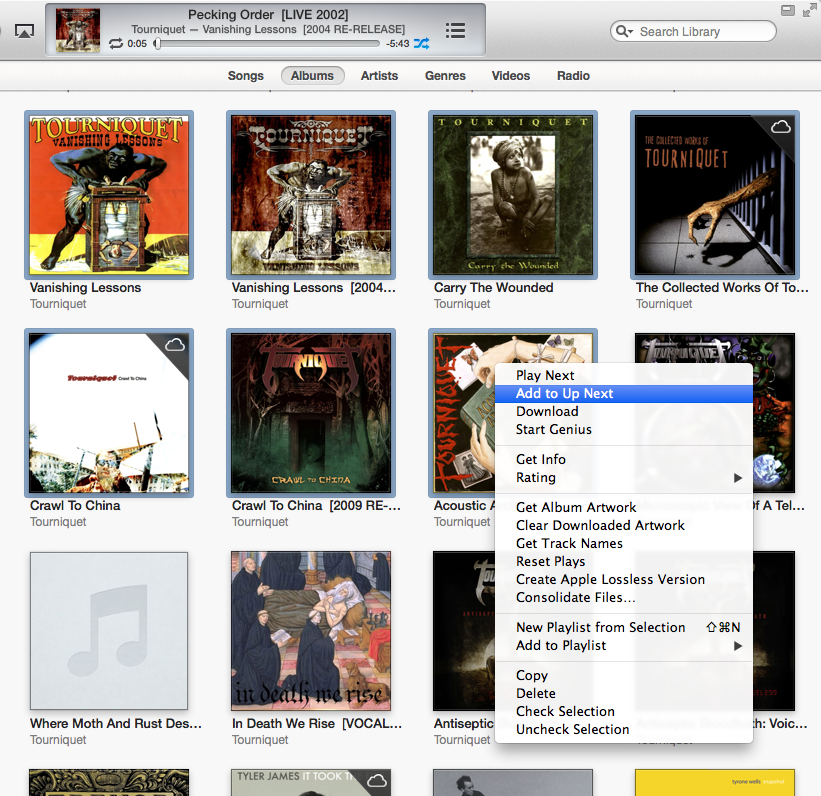Click cloud icon on Collected Works album
The width and height of the screenshot is (821, 796).
click(781, 127)
